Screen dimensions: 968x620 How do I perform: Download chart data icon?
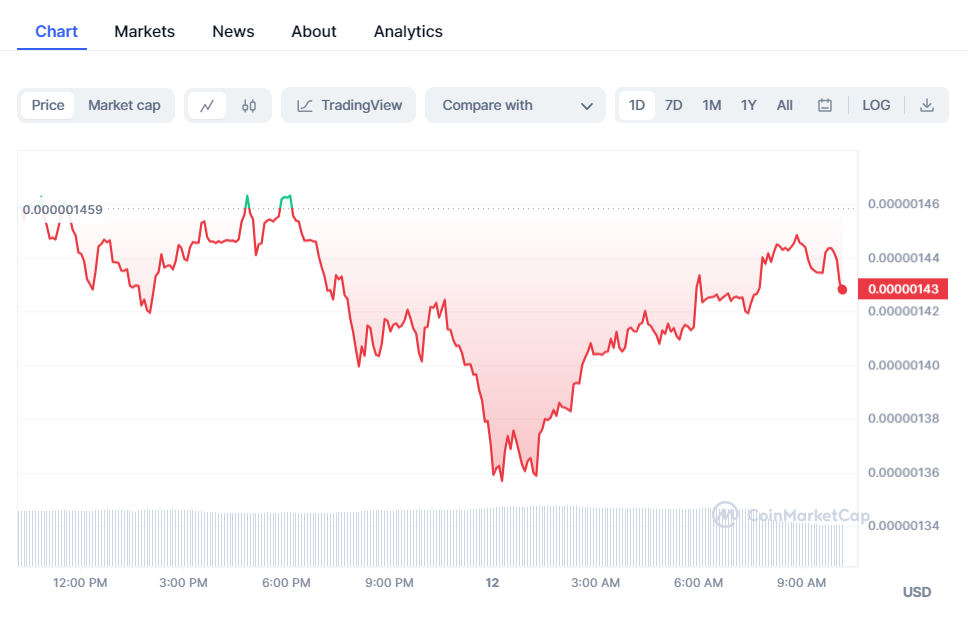927,105
